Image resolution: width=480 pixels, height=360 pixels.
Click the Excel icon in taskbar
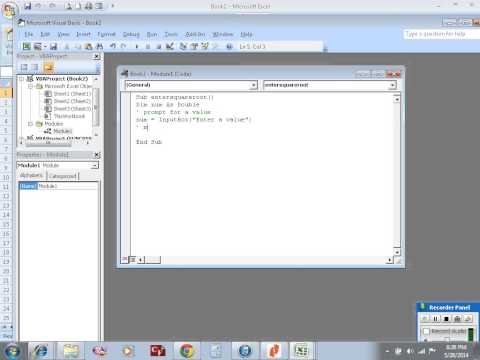(302, 351)
